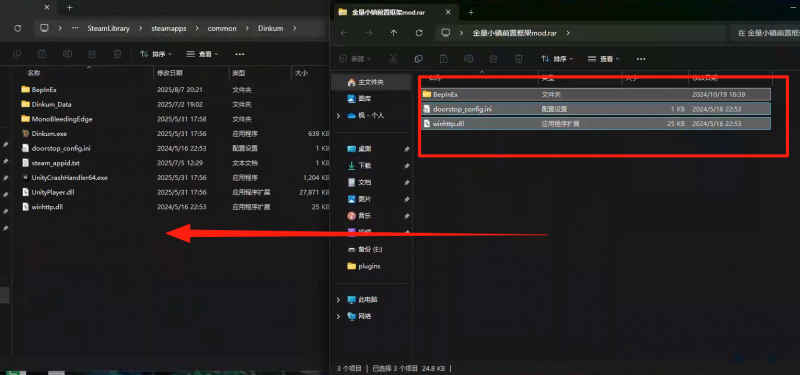Screen dimensions: 800x375
Task: Expand the 网络 tree node
Action: coord(338,316)
